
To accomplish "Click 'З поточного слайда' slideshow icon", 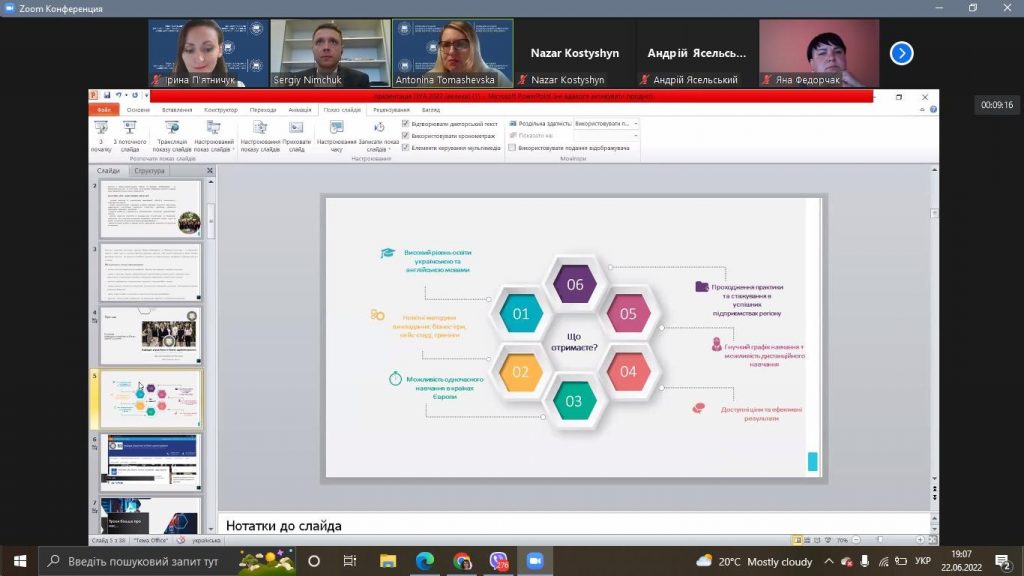I will (x=130, y=136).
